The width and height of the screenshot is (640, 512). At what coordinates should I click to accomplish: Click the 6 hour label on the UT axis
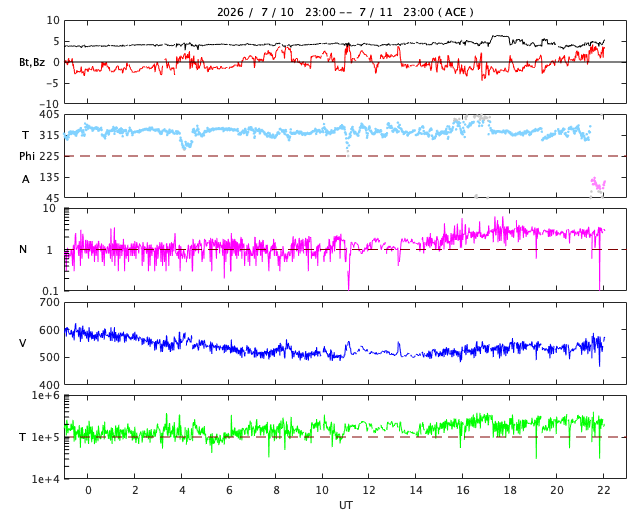click(x=229, y=490)
